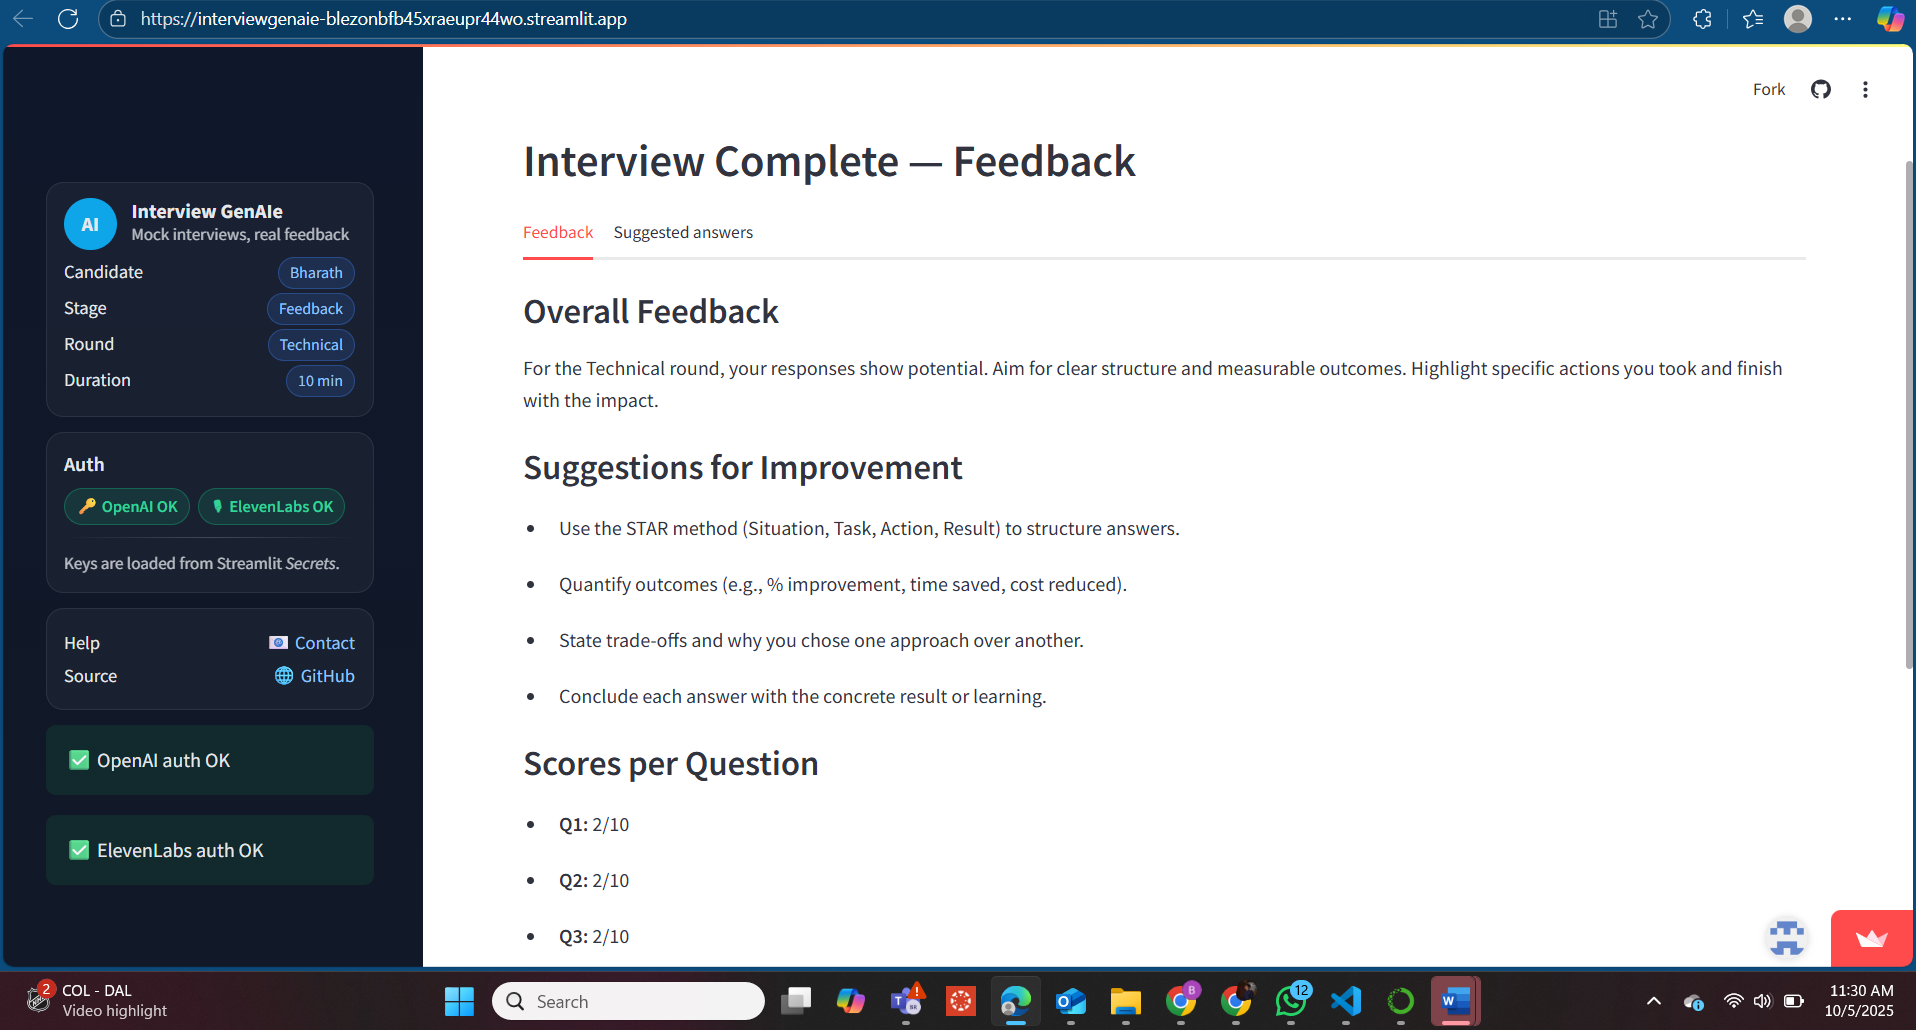Click the Quantify outcomes suggestion bullet

[x=843, y=584]
